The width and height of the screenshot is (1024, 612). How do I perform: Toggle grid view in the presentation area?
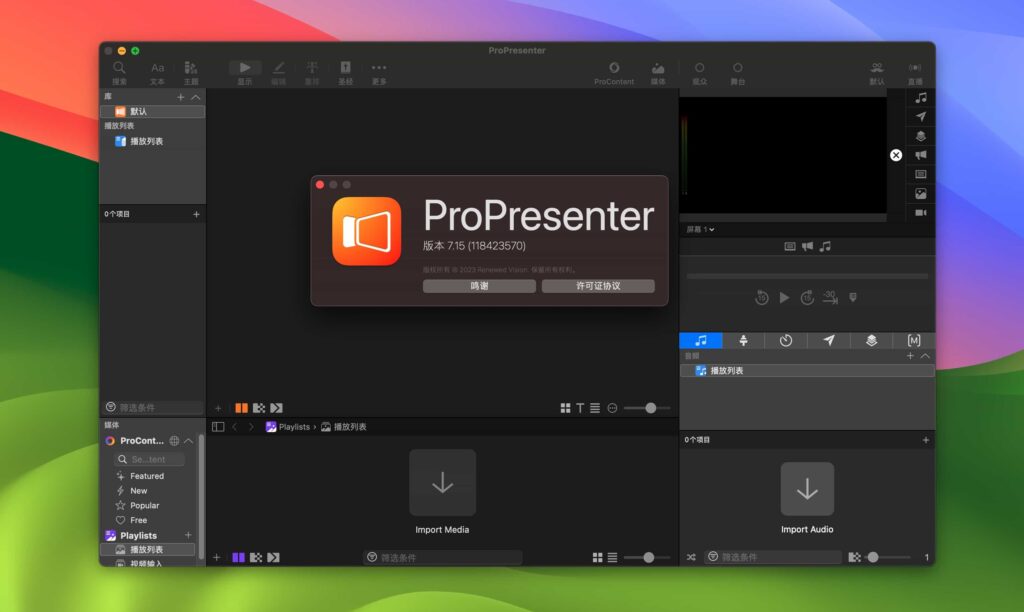point(566,407)
